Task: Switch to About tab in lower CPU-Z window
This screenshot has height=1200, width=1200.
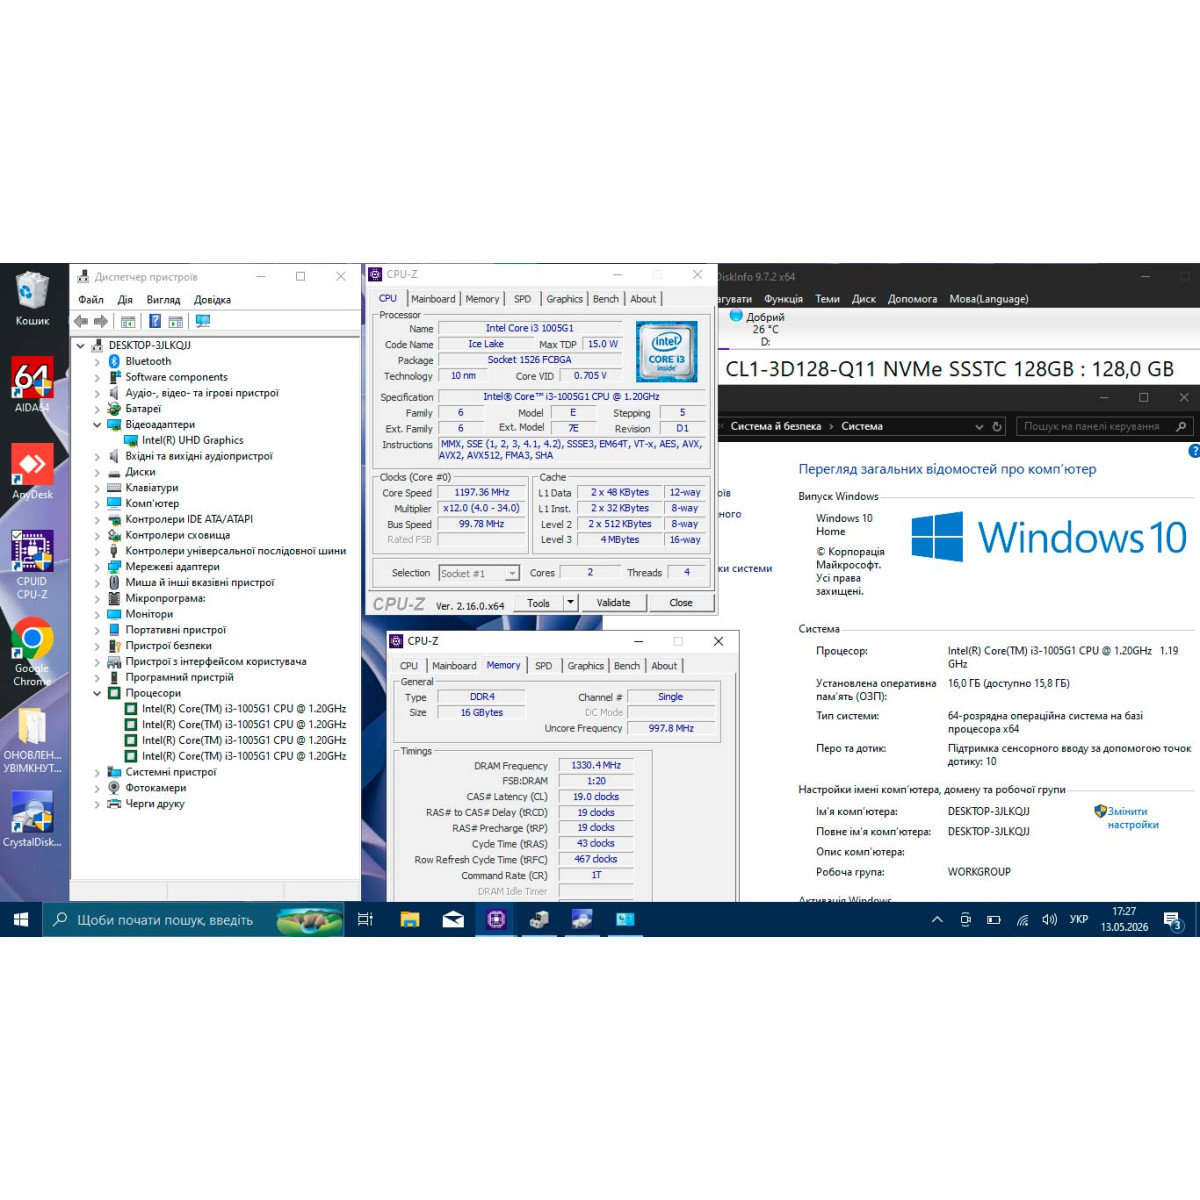Action: point(664,666)
